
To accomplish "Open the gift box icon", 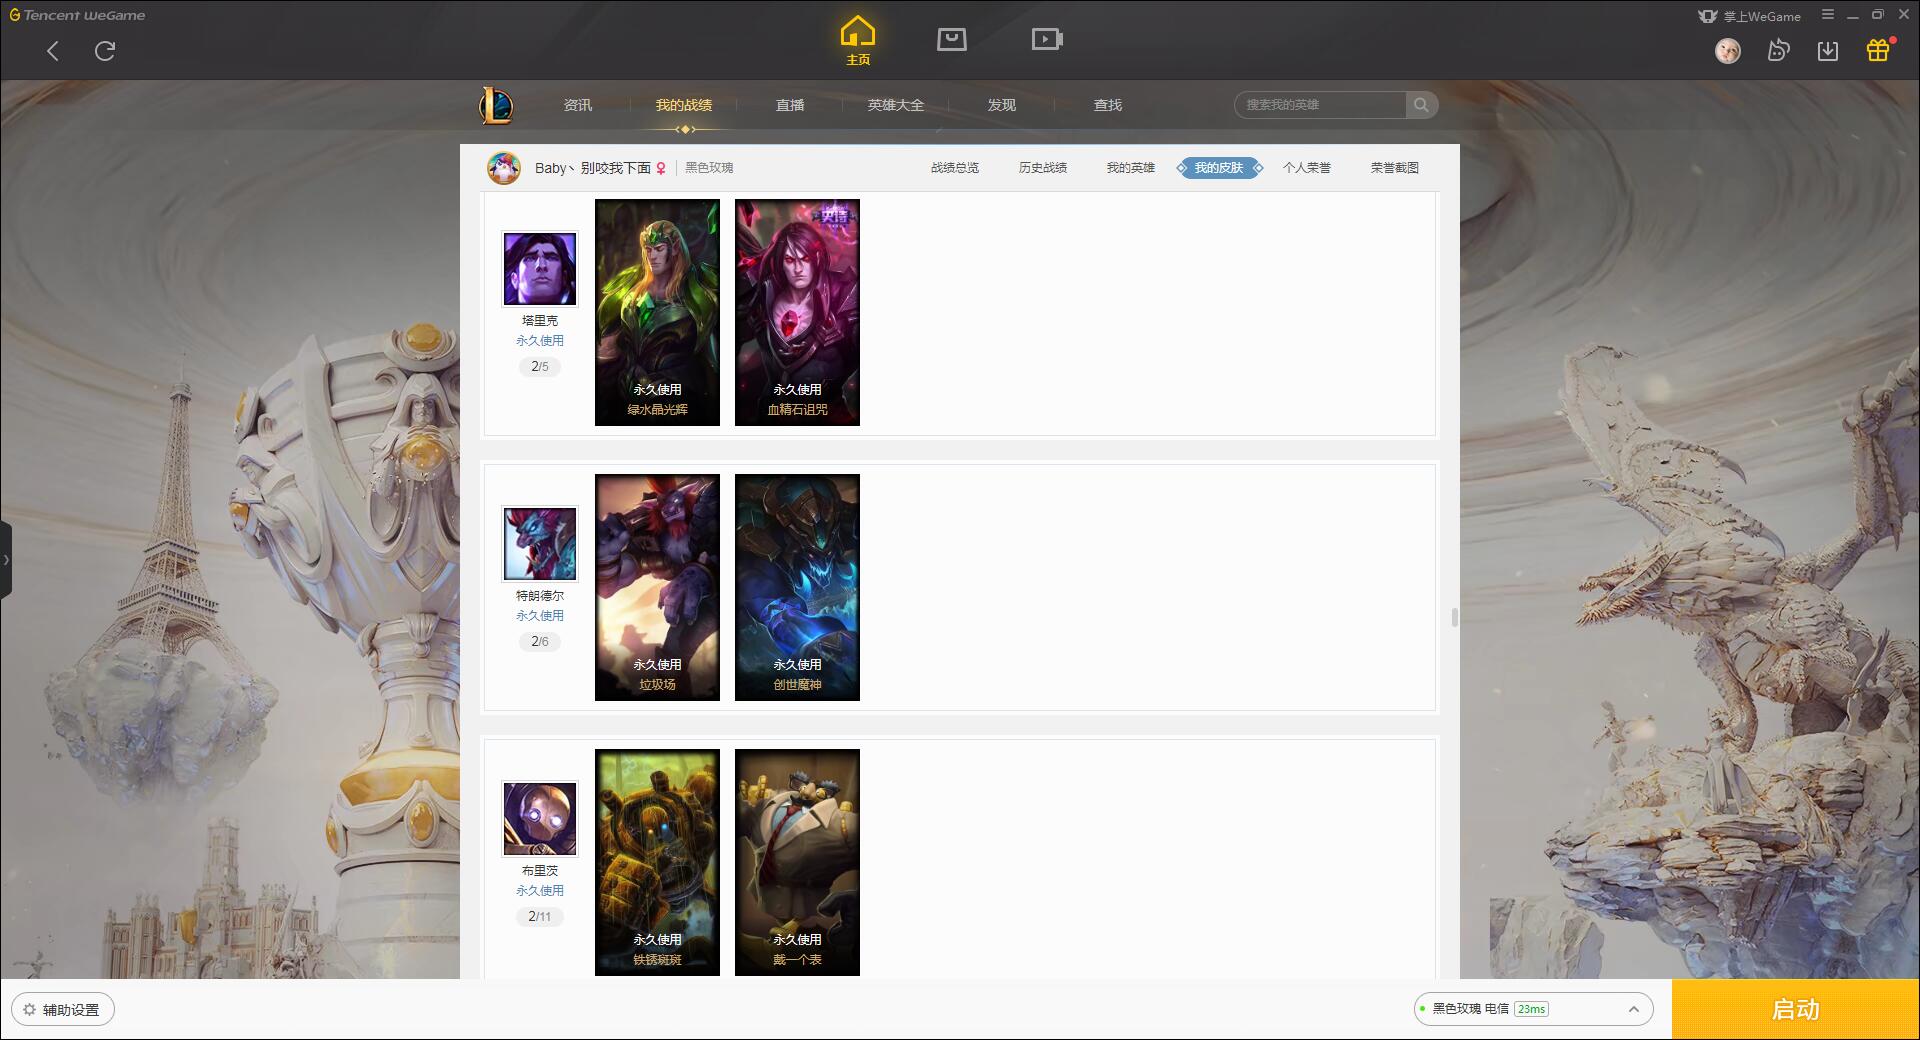I will 1878,50.
